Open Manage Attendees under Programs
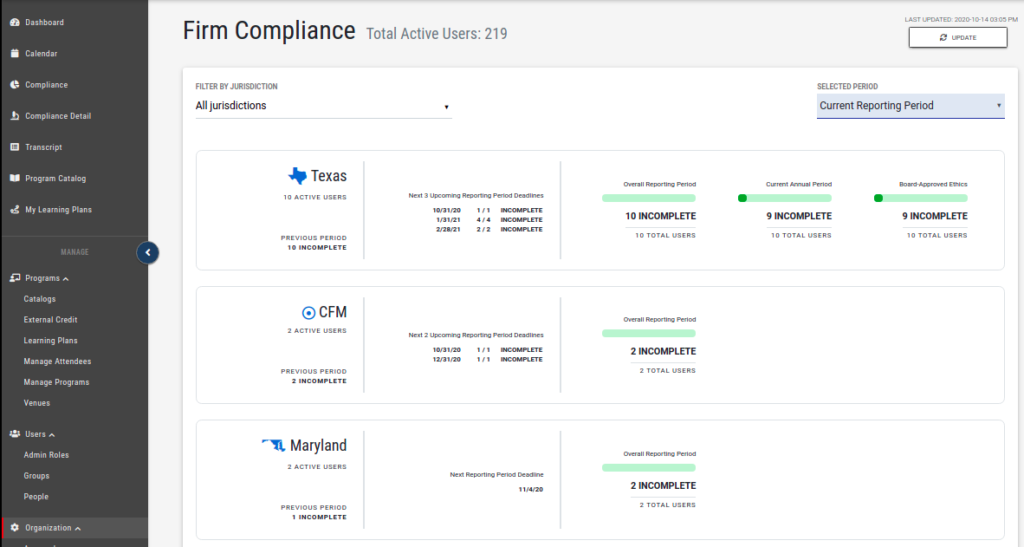Screen dimensions: 1024x547 (x=57, y=362)
